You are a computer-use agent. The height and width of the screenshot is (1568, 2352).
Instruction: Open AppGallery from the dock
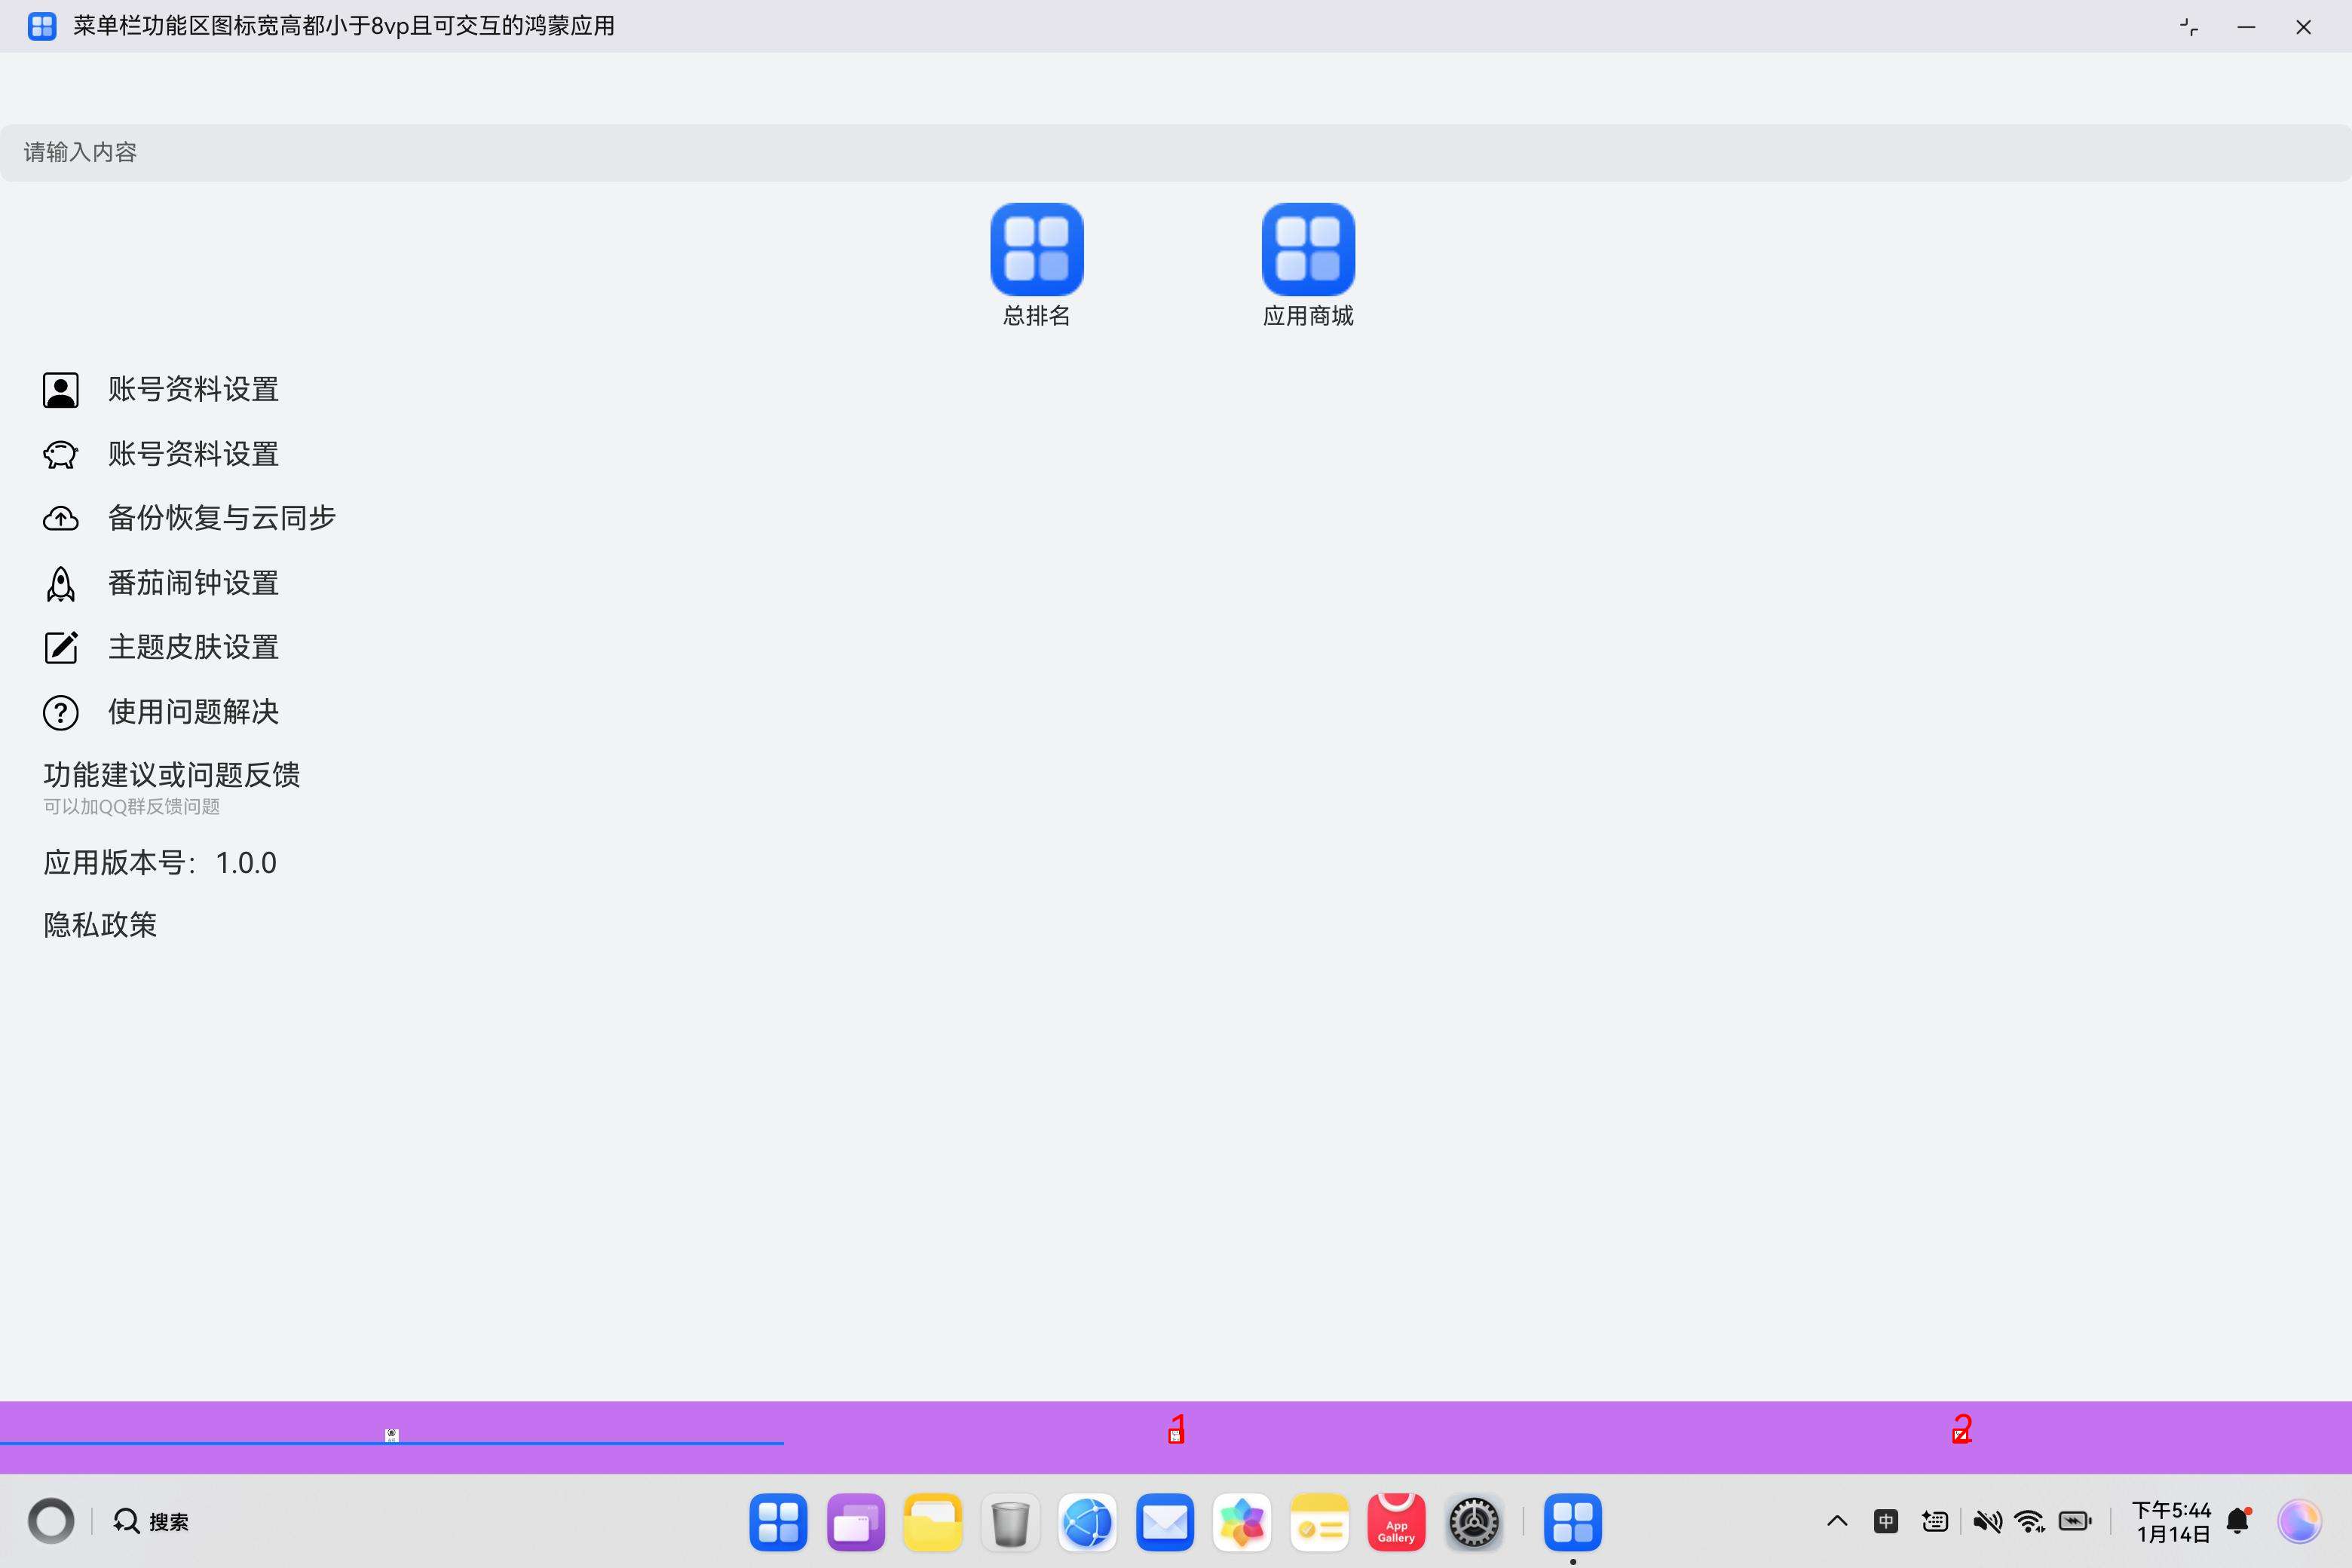coord(1396,1523)
